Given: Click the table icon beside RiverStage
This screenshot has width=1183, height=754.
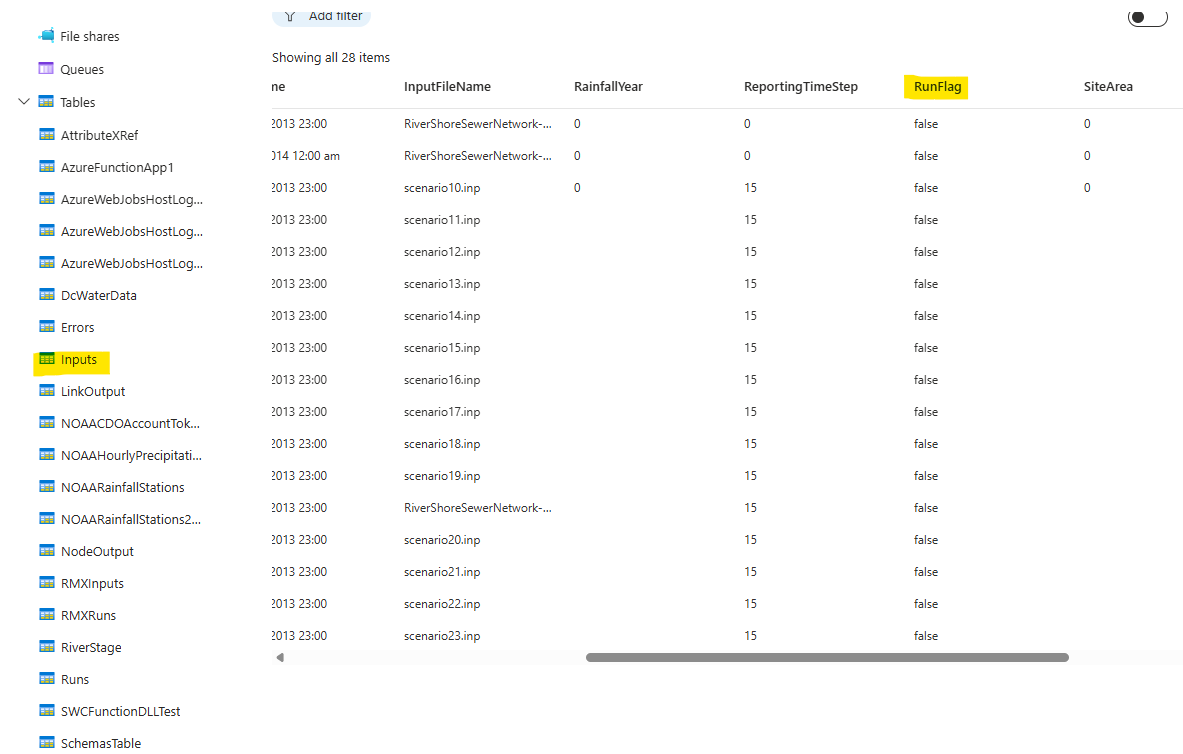Looking at the screenshot, I should tap(47, 647).
